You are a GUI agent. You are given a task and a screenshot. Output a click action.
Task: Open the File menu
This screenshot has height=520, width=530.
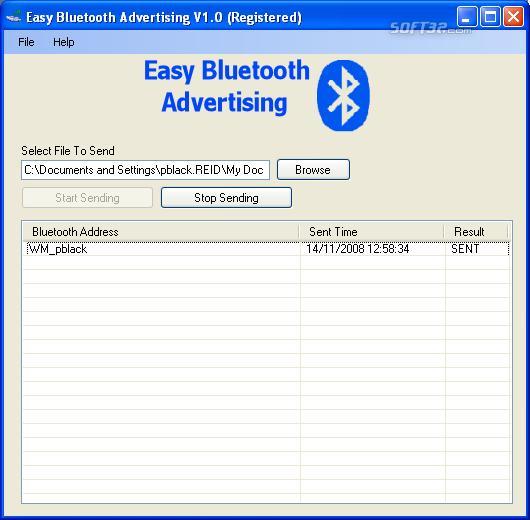26,42
